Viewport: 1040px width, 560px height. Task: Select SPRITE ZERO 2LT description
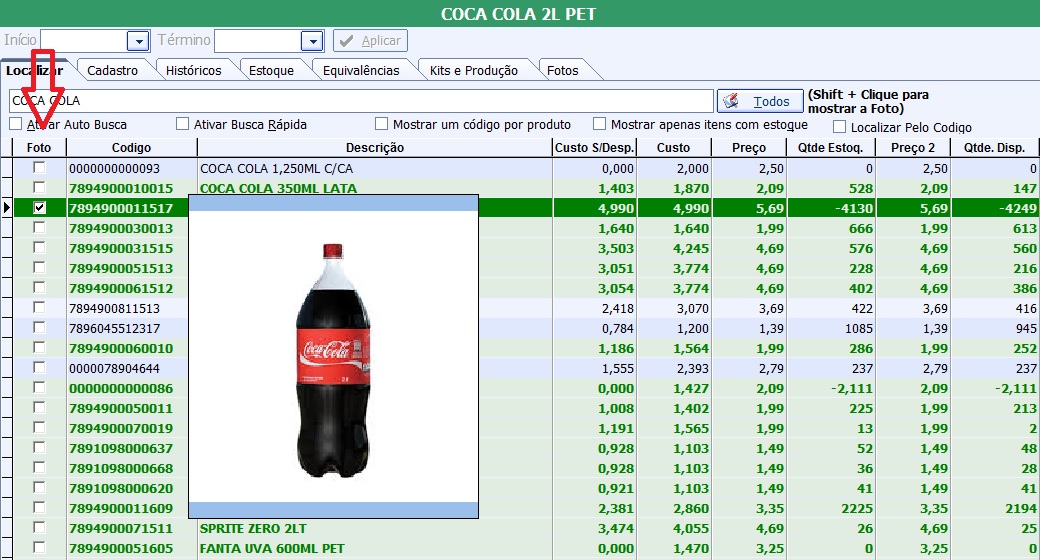click(253, 529)
